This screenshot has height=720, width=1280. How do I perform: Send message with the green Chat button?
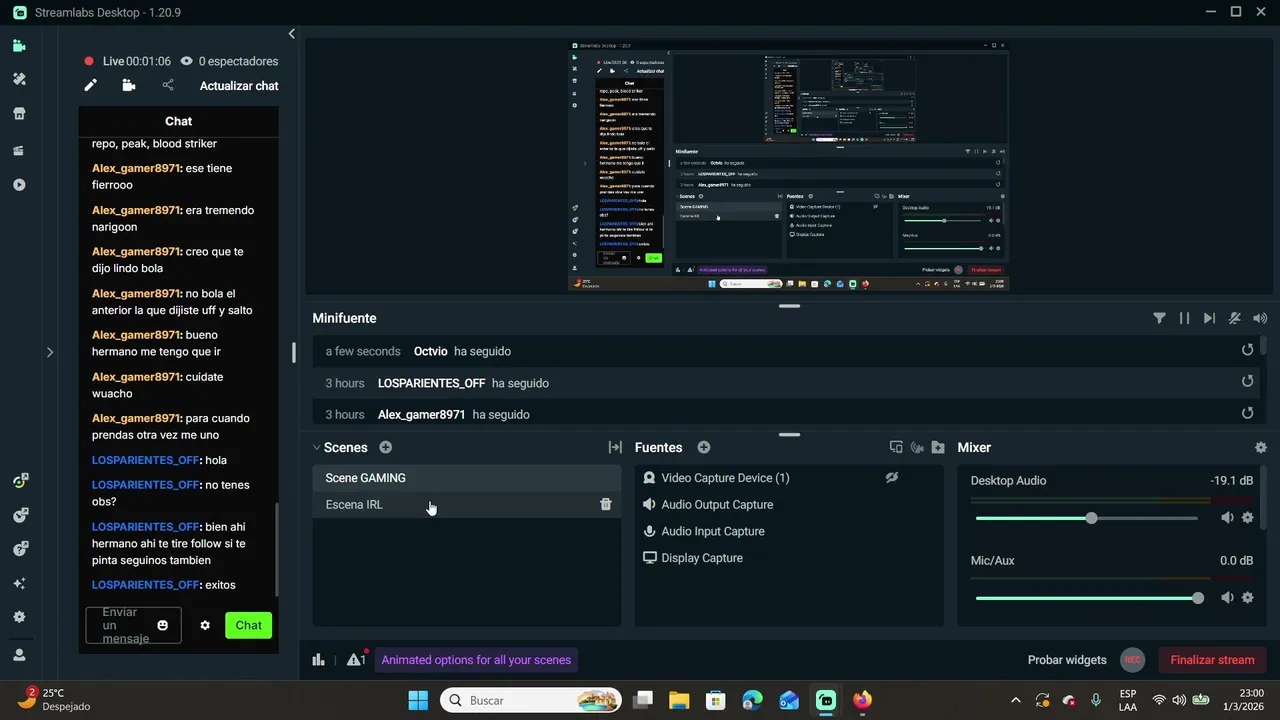pos(248,625)
